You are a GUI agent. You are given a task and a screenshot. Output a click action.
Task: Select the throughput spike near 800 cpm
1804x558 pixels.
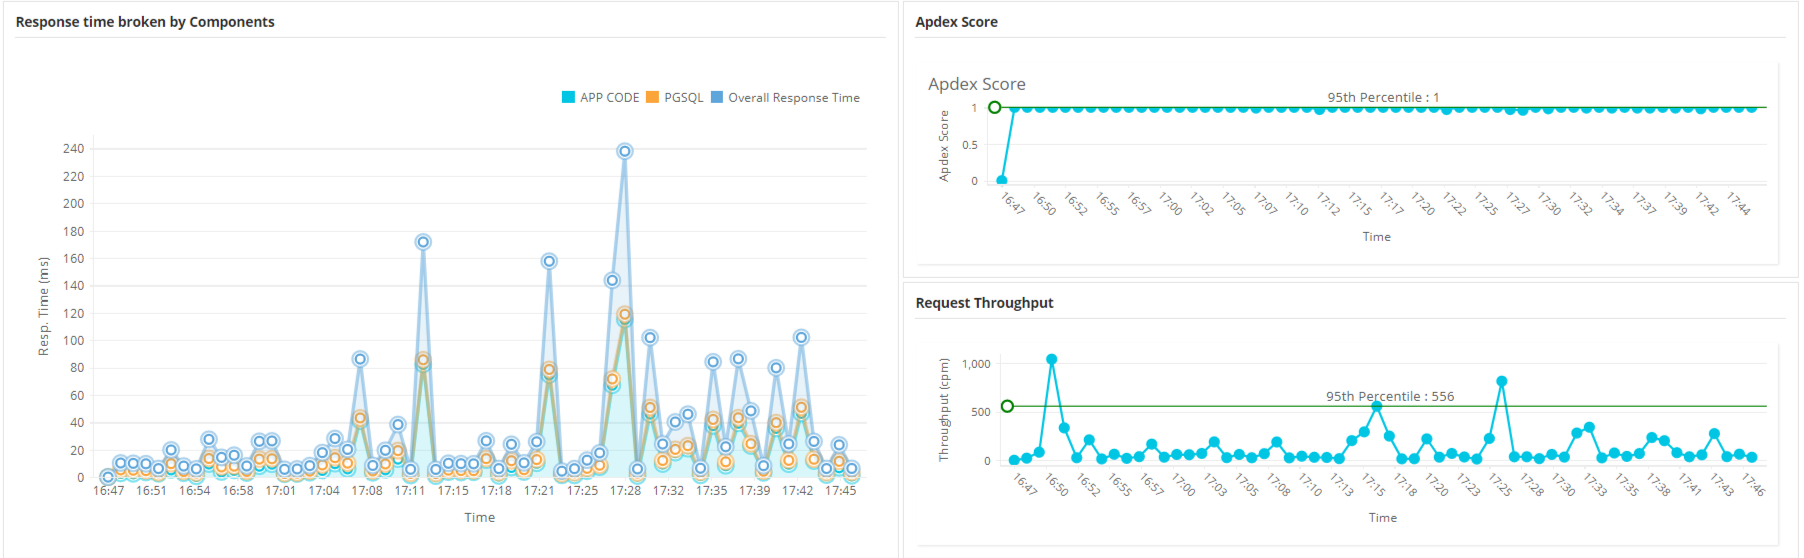click(1501, 381)
